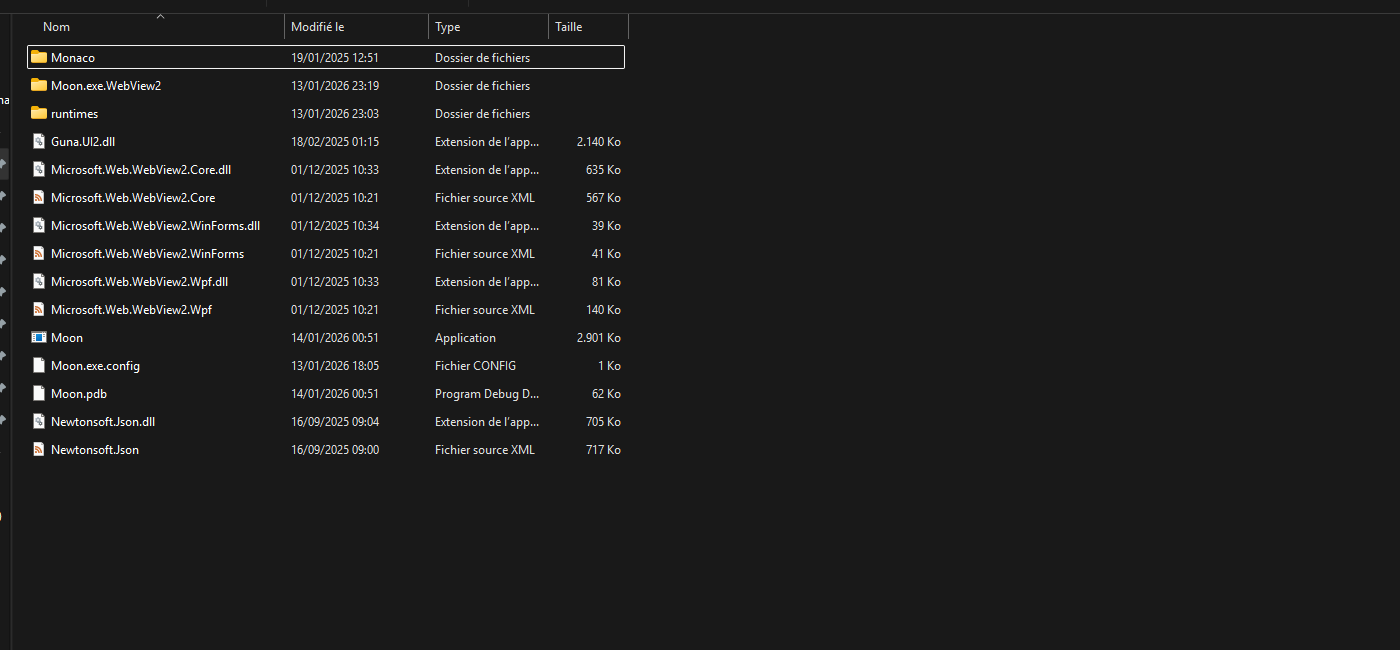This screenshot has width=1400, height=650.
Task: Click the Moon.exe.config file icon
Action: tap(39, 365)
